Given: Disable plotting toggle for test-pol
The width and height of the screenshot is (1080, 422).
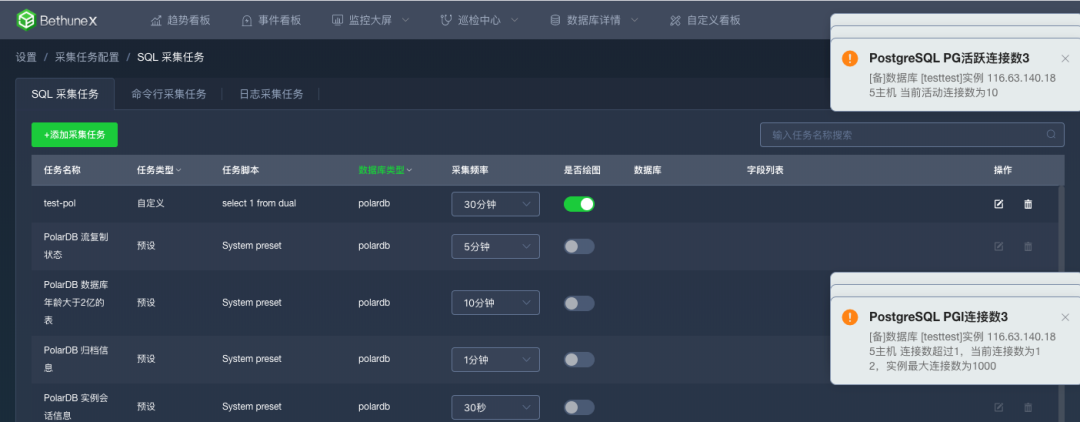Looking at the screenshot, I should (x=579, y=204).
